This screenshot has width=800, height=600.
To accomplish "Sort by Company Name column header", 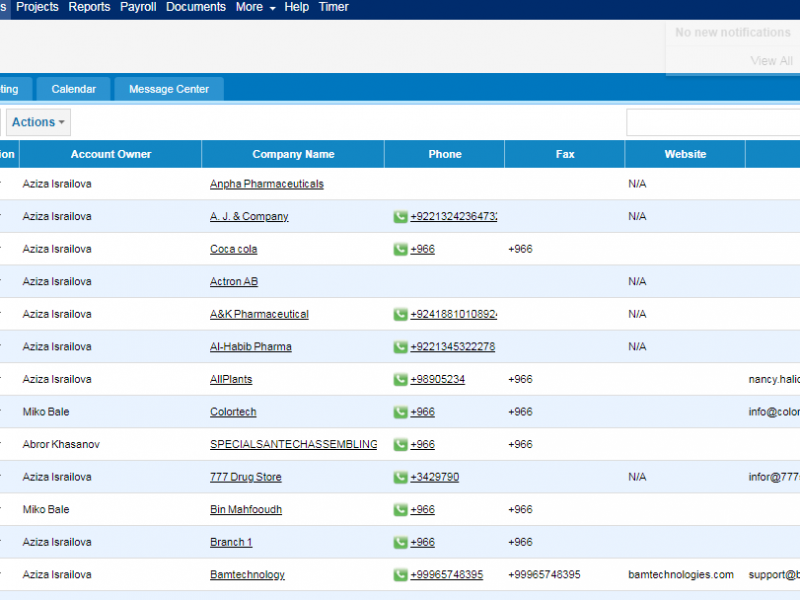I will [x=293, y=154].
